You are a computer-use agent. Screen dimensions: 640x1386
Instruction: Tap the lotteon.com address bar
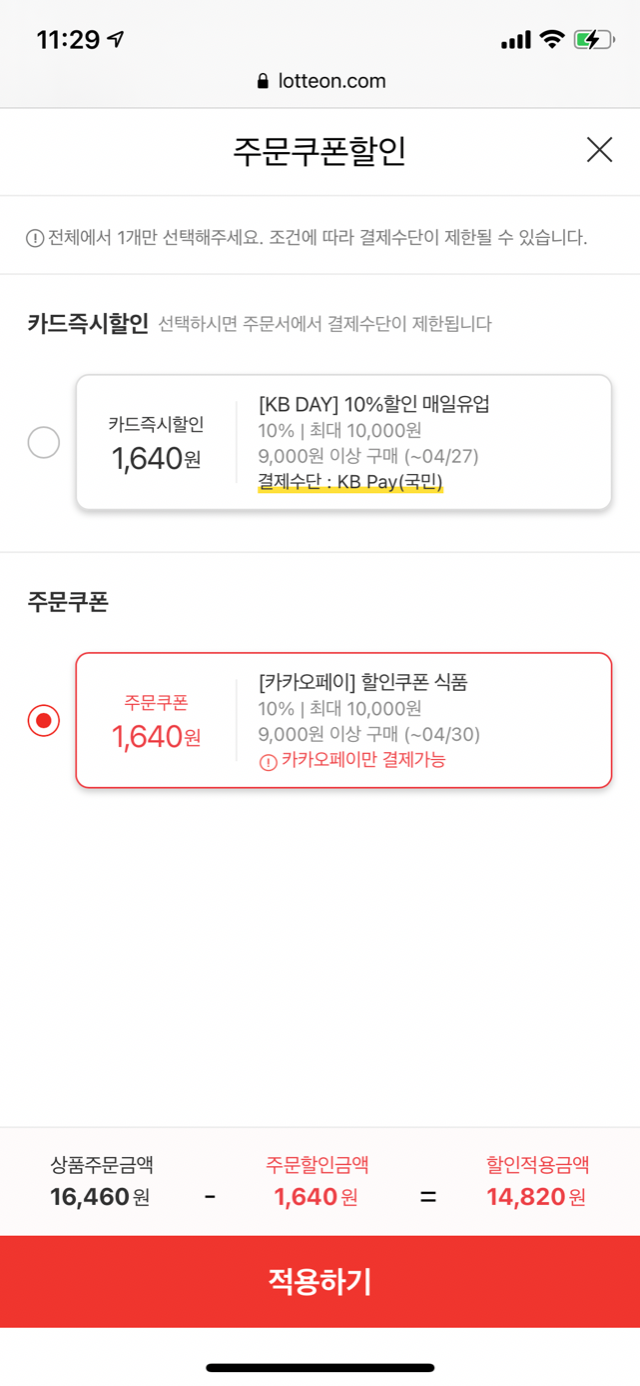click(x=320, y=82)
